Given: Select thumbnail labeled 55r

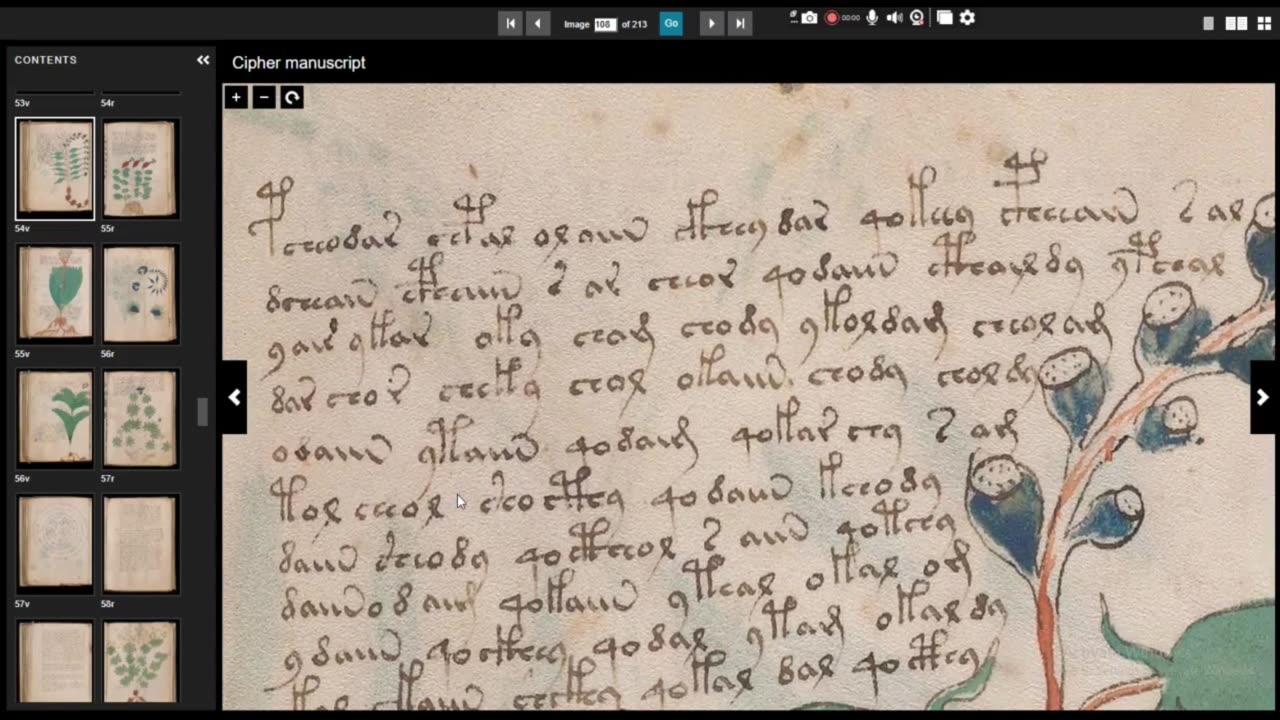Looking at the screenshot, I should [140, 169].
